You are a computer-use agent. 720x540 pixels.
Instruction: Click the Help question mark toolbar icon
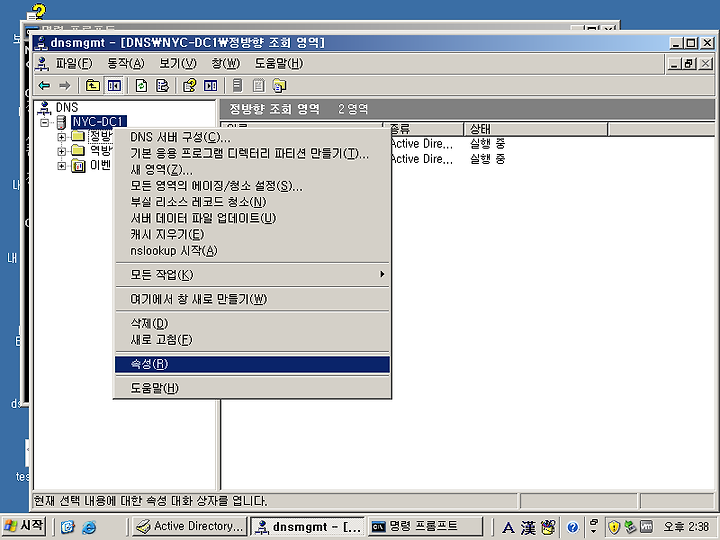point(190,85)
